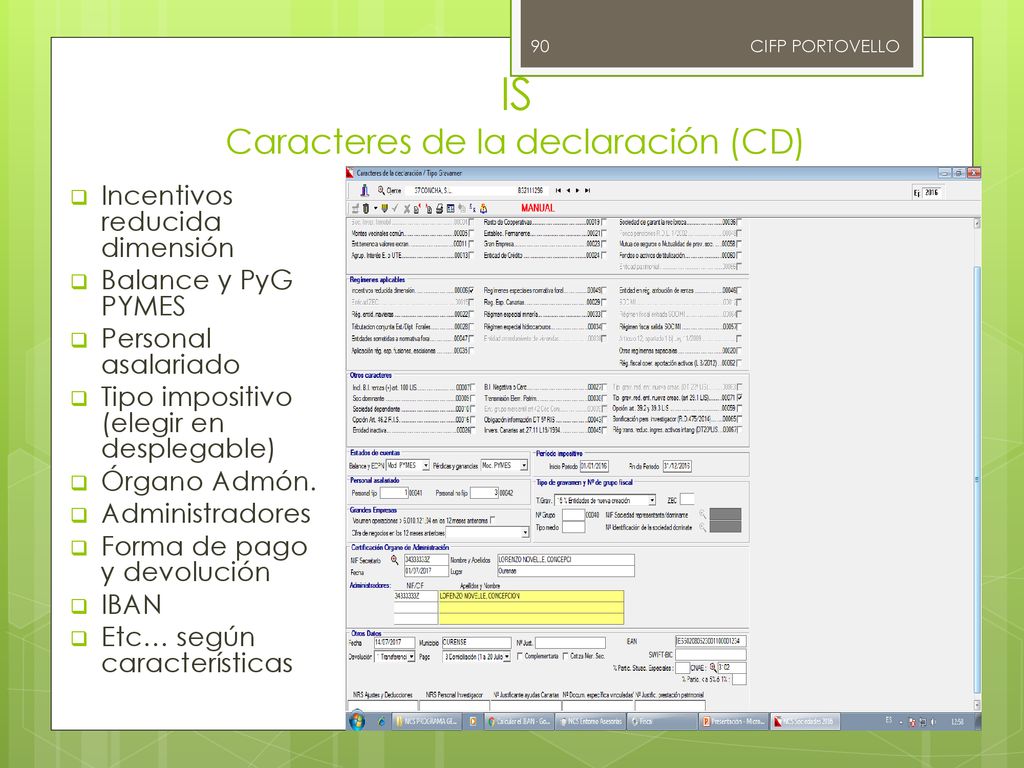1024x768 pixels.
Task: Open Balance y ECPN model dropdown
Action: [x=426, y=466]
